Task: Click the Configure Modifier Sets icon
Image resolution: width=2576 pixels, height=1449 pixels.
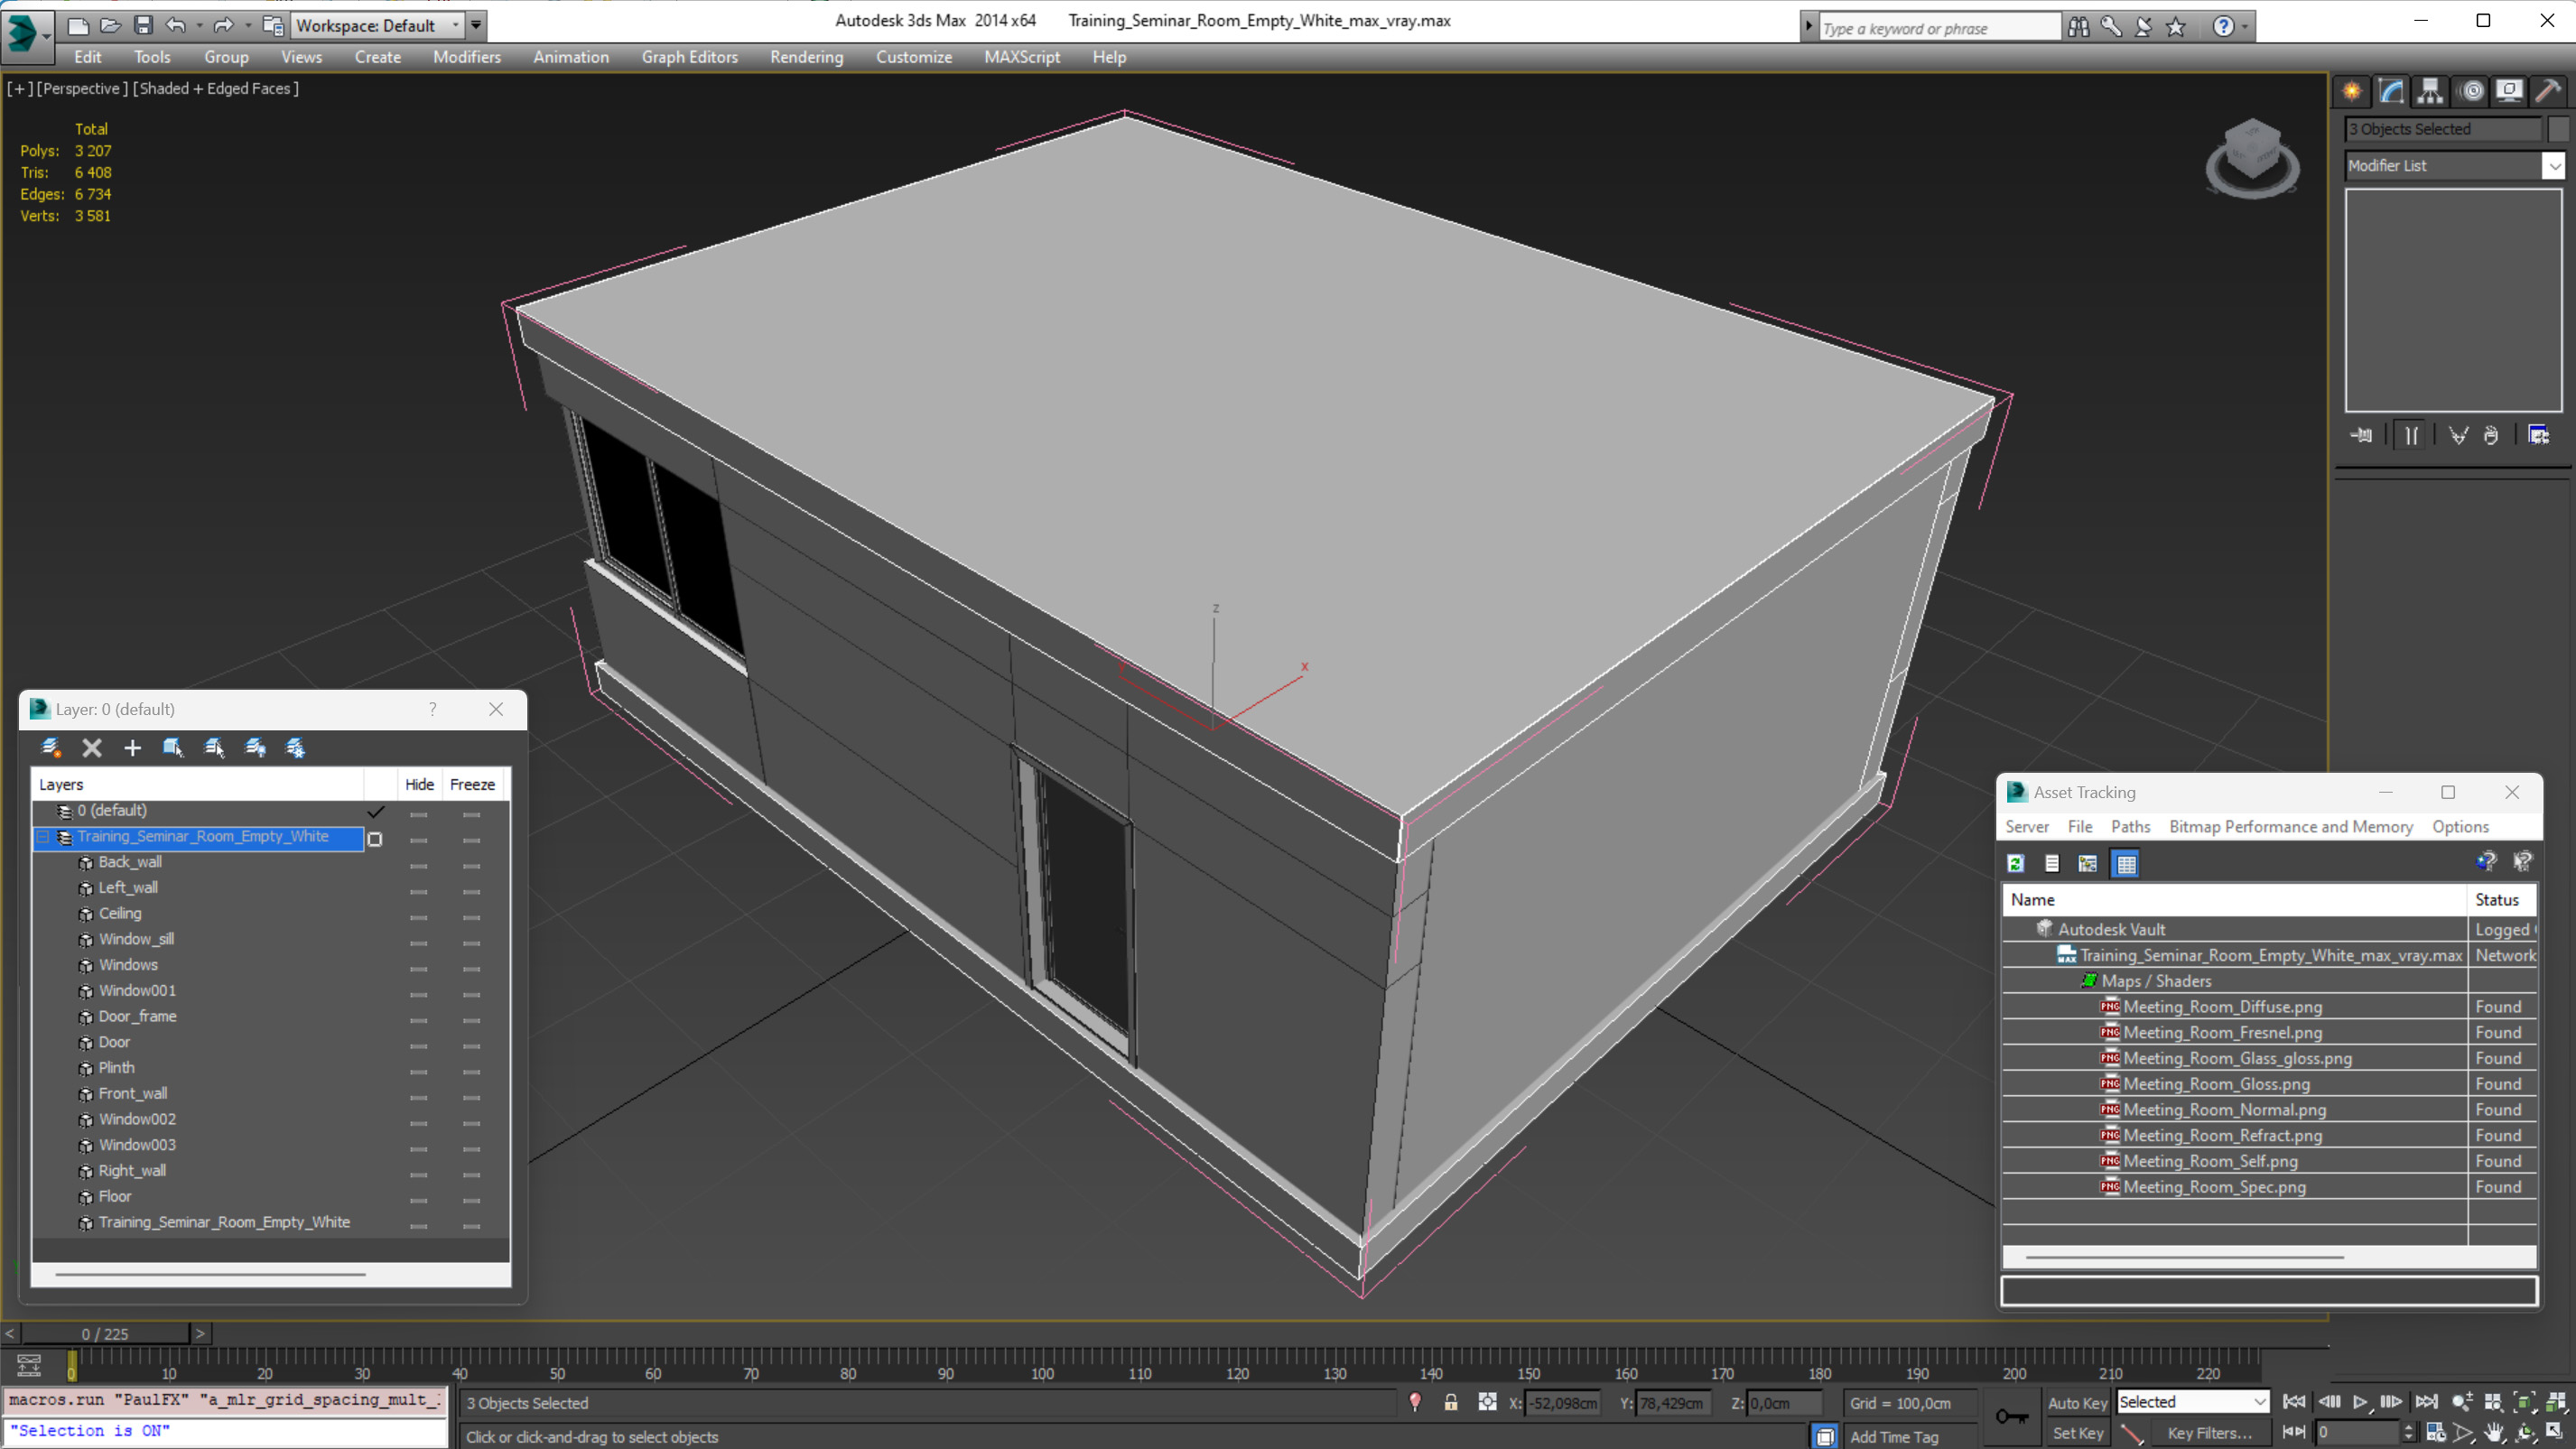Action: 2538,435
